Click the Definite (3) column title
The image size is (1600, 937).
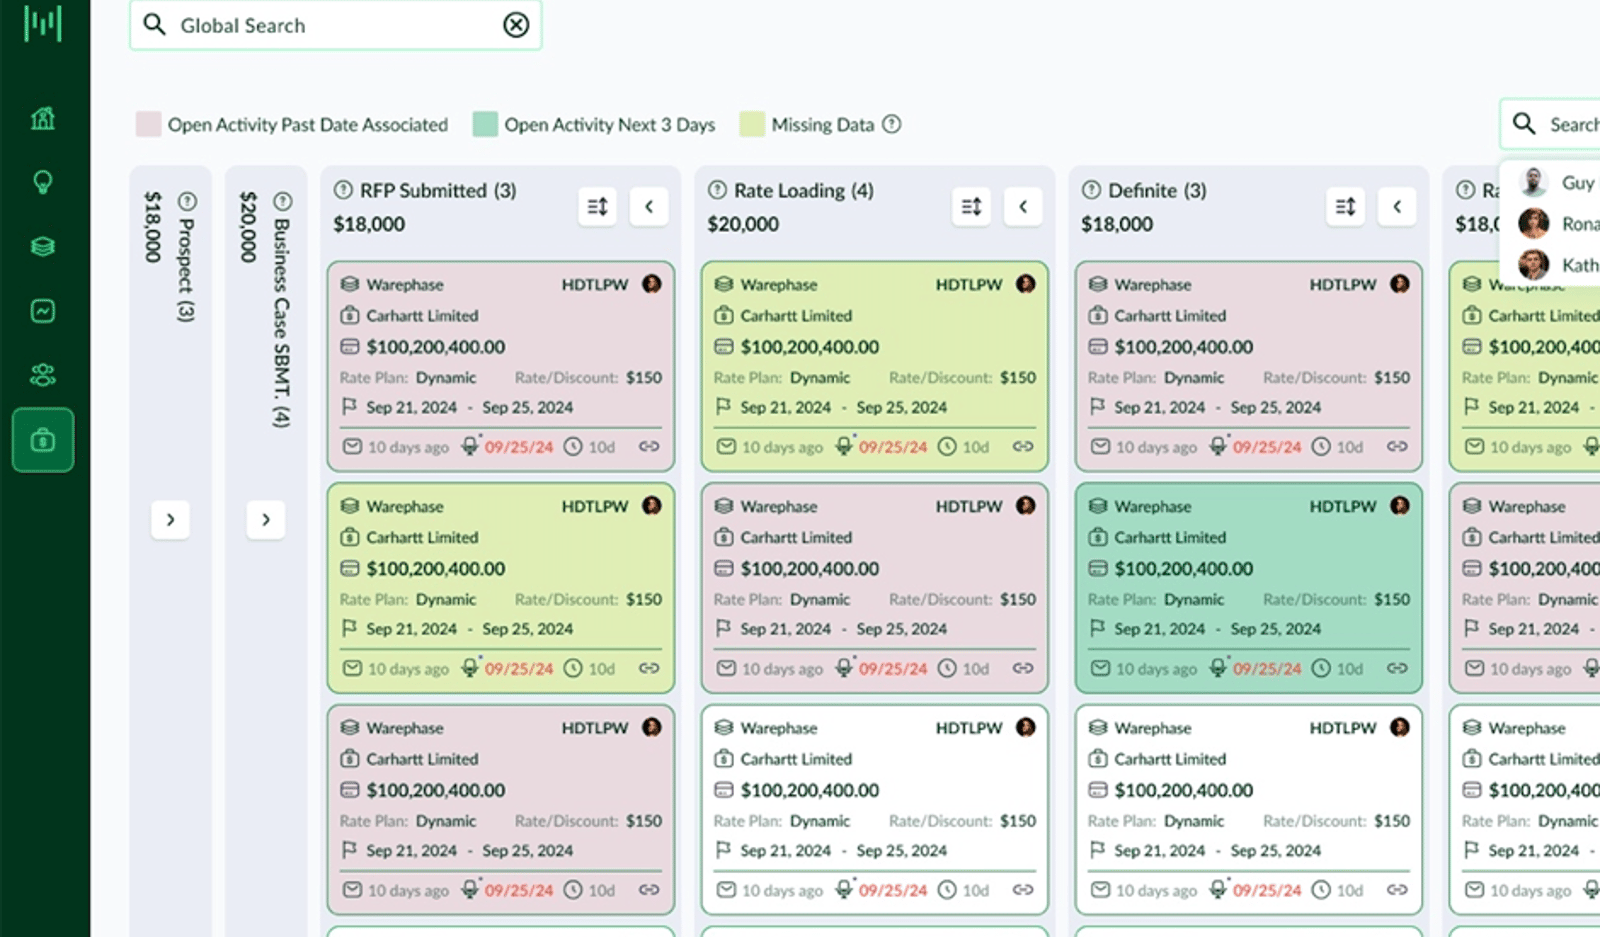(1157, 190)
